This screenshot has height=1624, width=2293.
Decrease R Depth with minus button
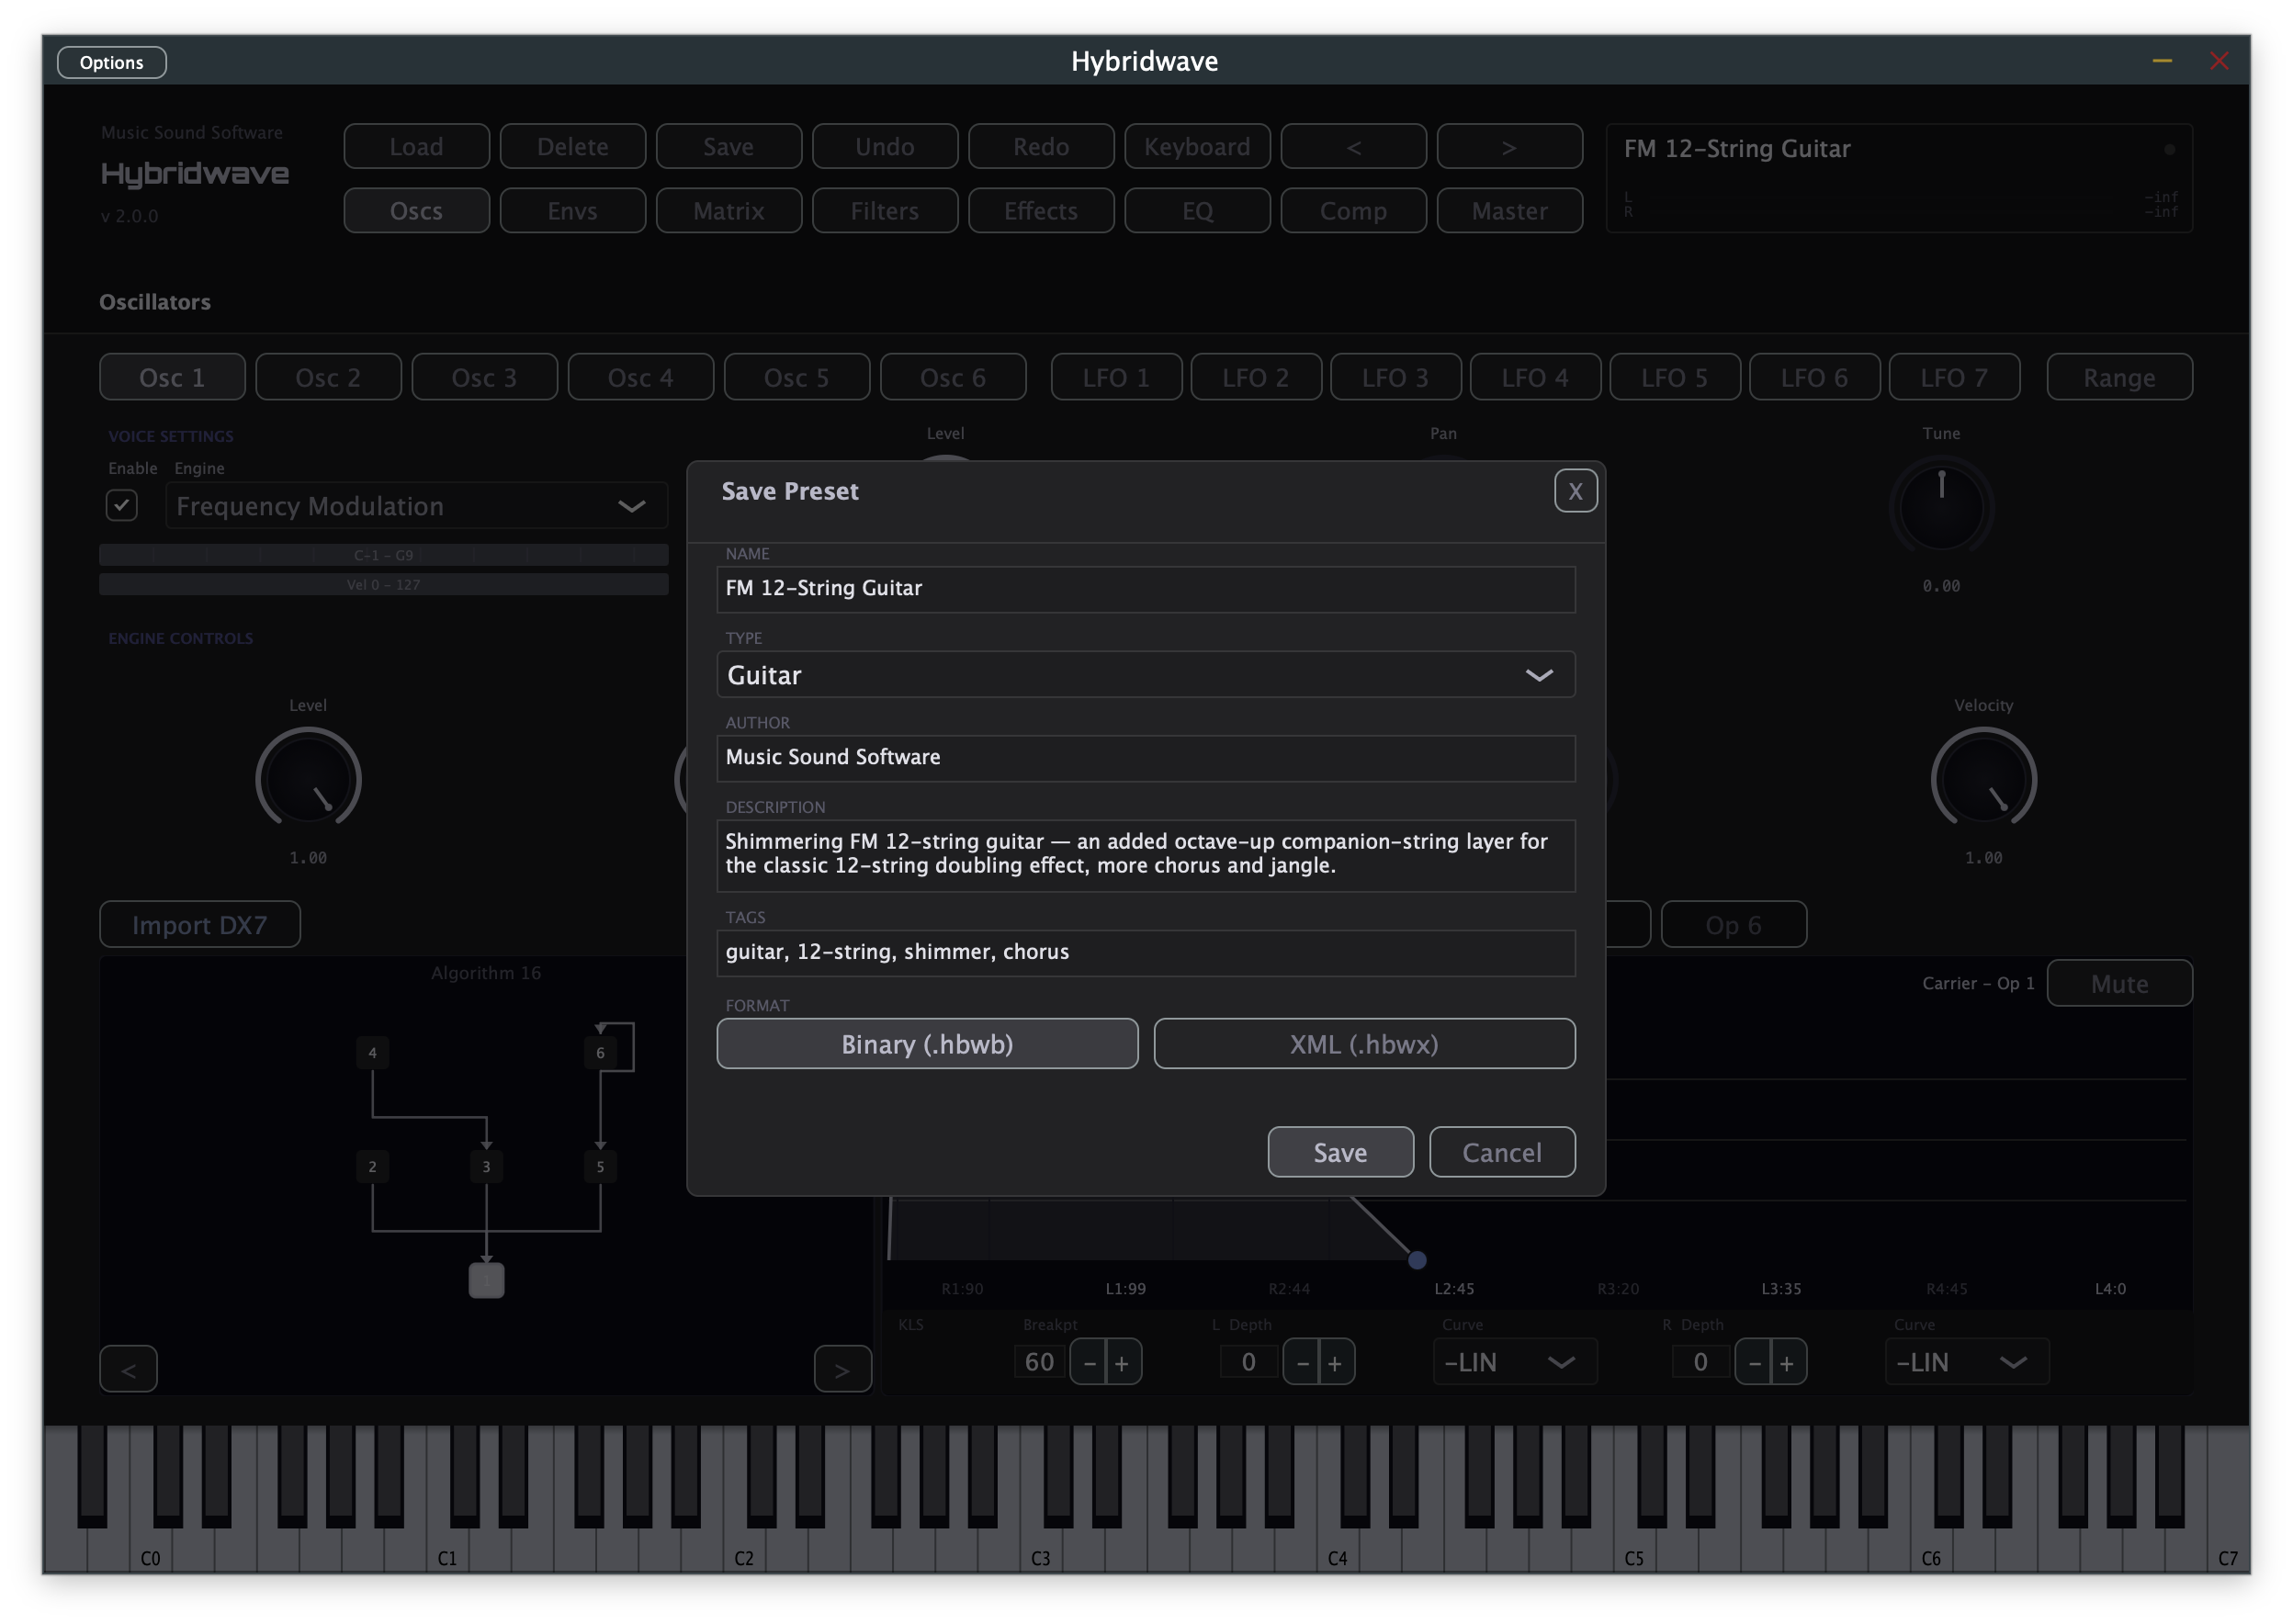coord(1752,1362)
